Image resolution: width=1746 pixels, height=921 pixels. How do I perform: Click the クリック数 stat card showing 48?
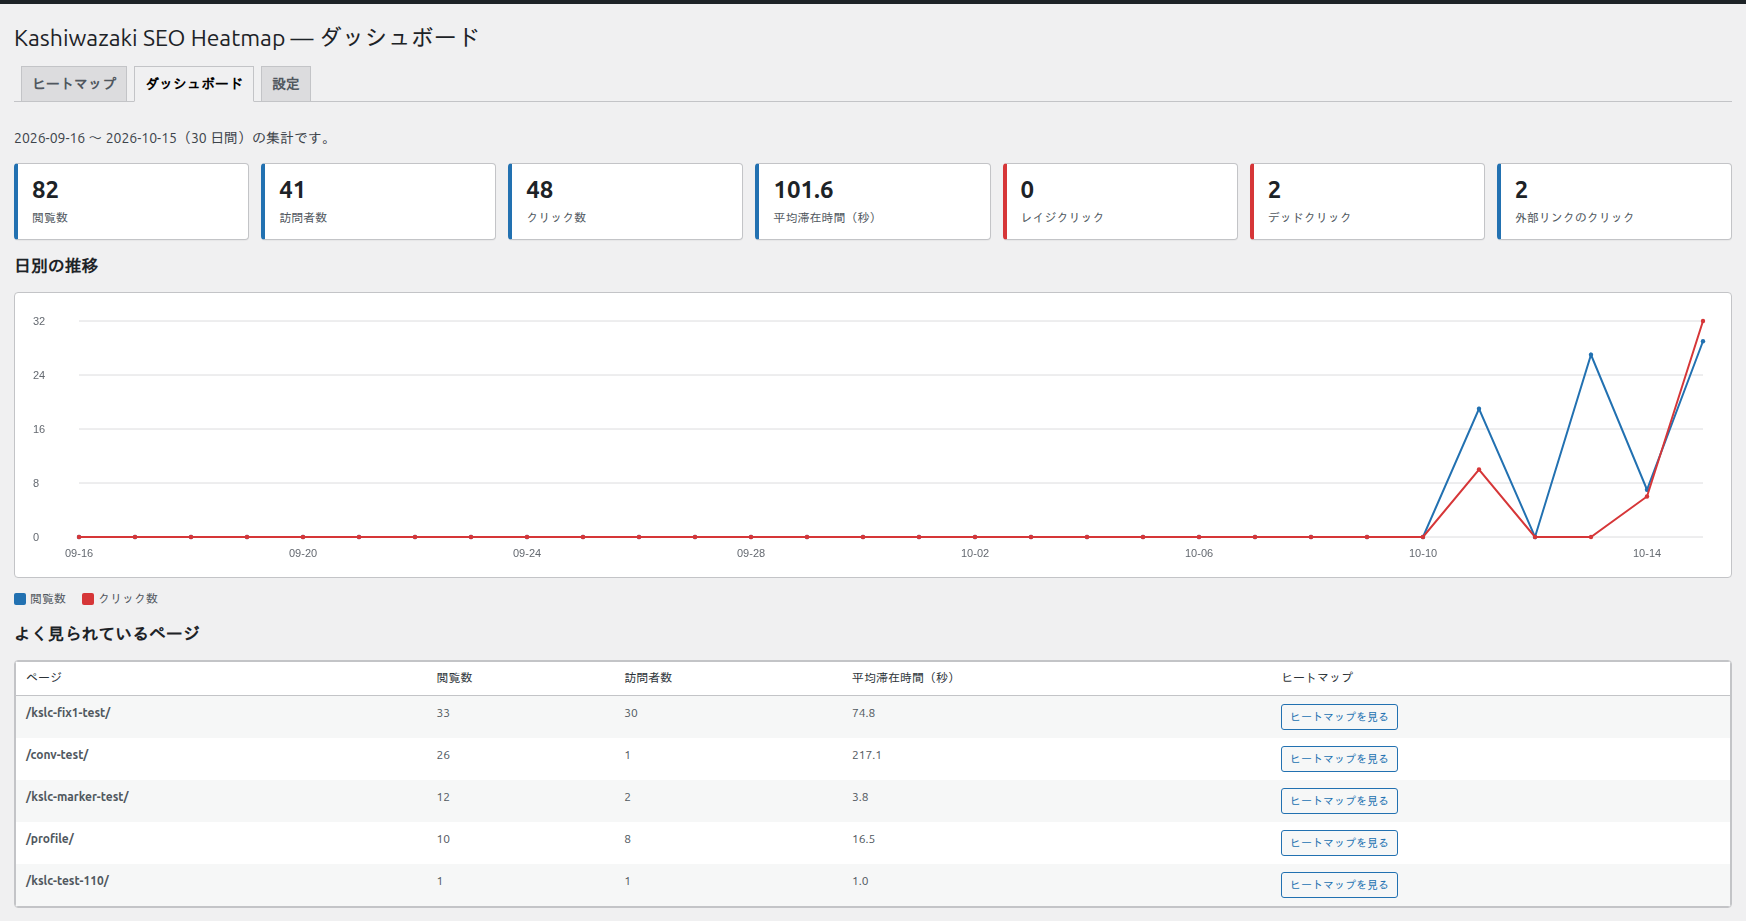point(625,201)
